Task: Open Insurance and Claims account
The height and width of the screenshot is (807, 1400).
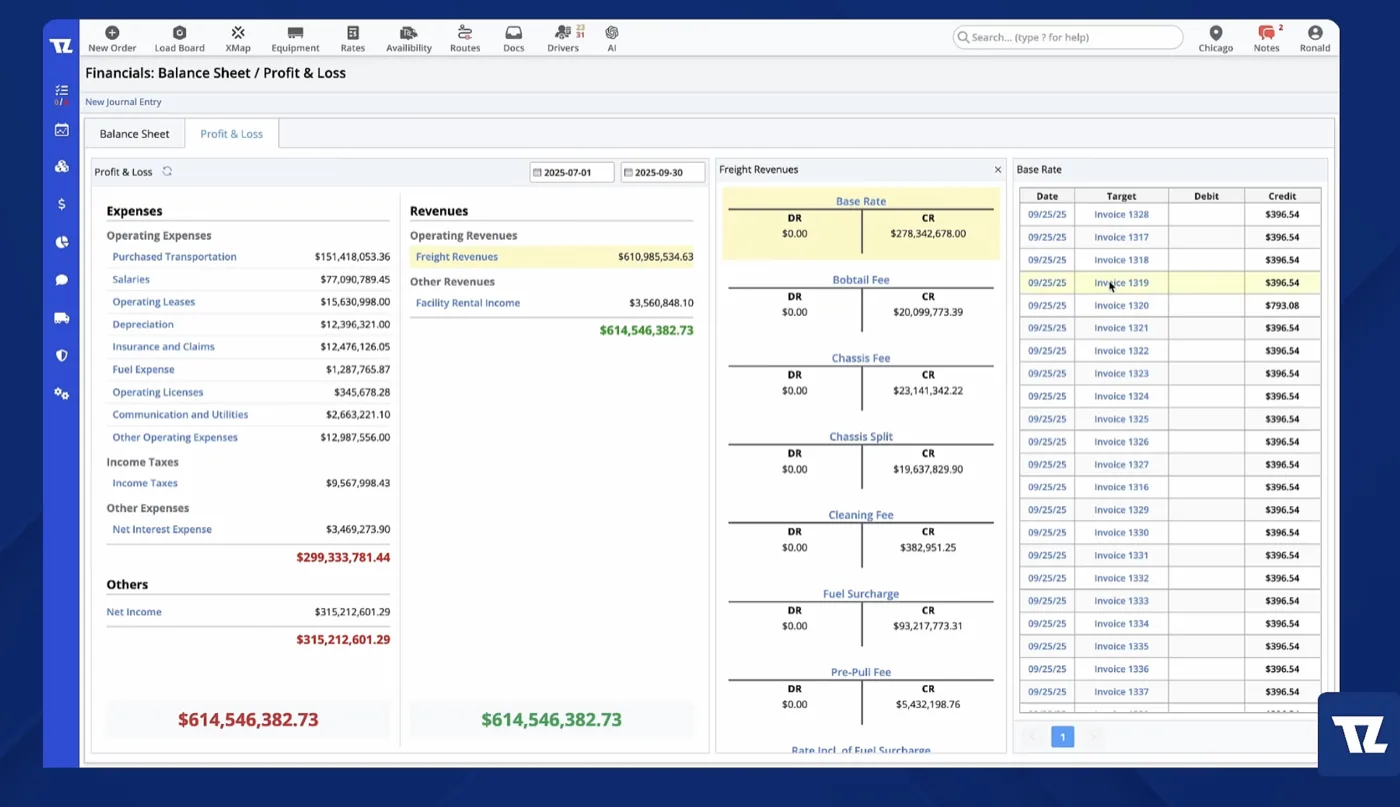Action: click(x=163, y=347)
